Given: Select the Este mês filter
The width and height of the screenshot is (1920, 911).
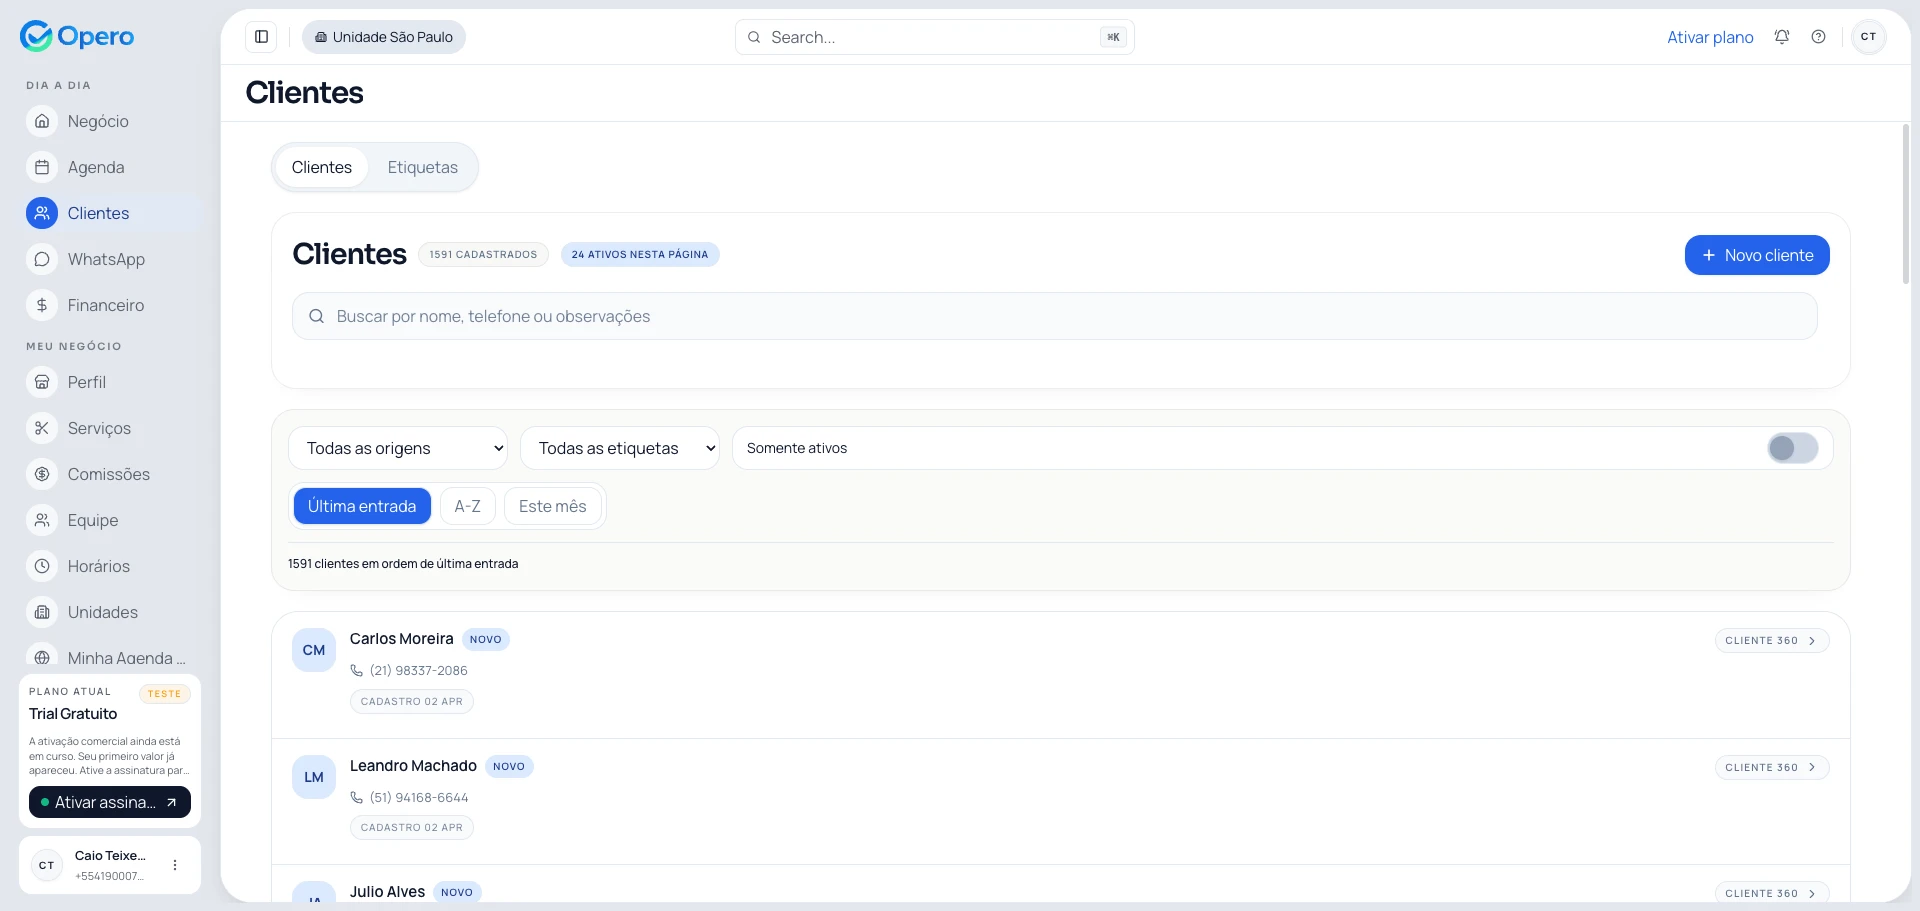Looking at the screenshot, I should pos(552,506).
